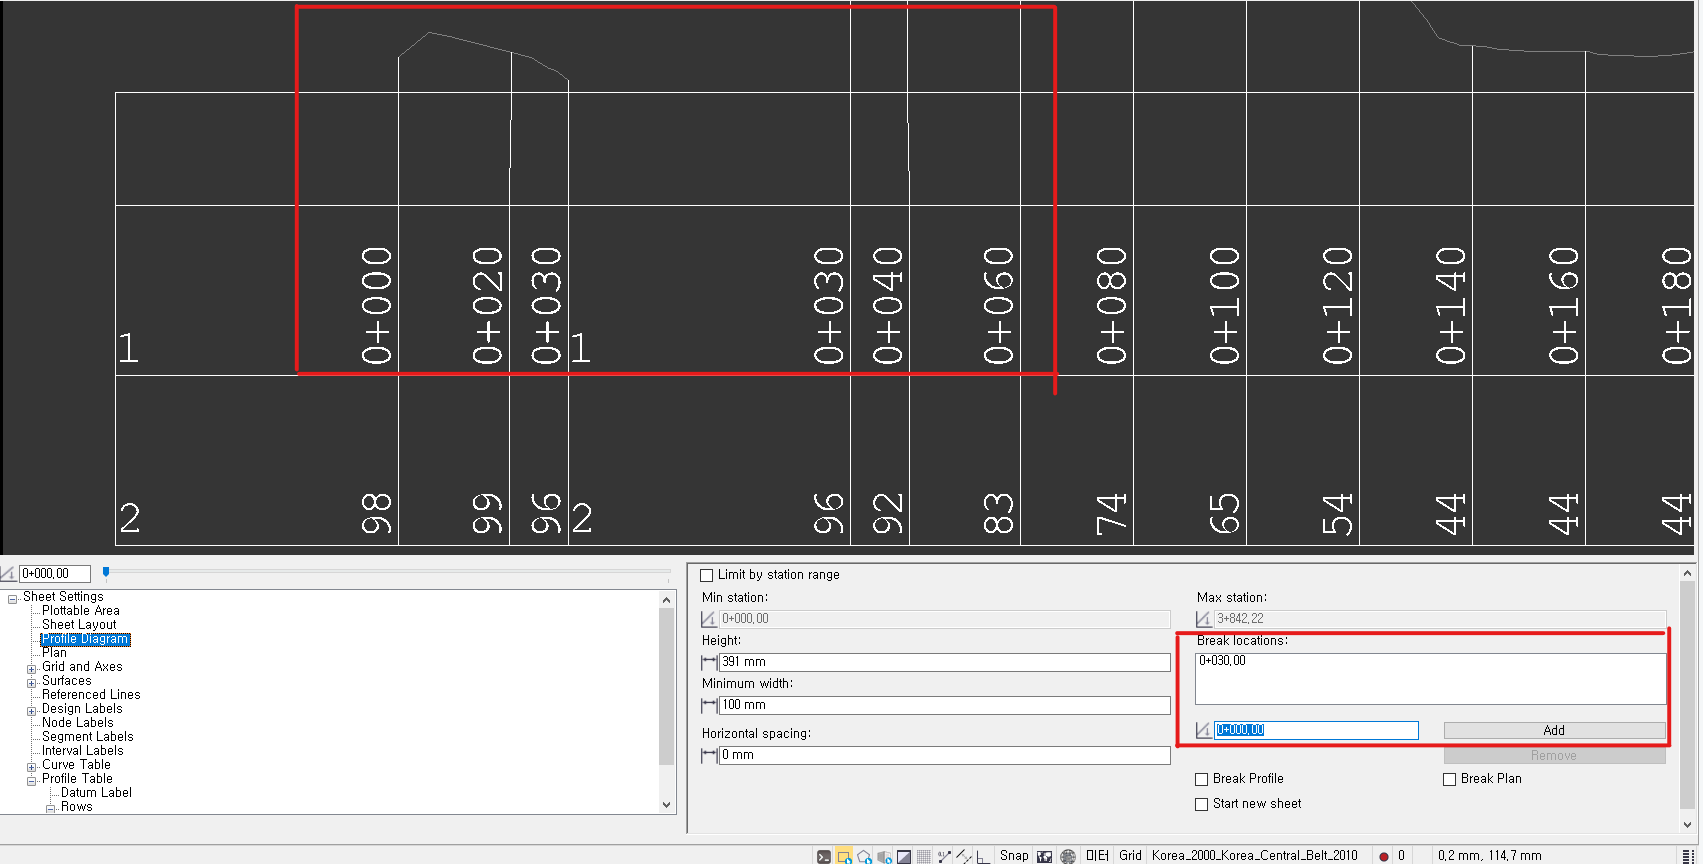Select Interval Labels in settings tree
1703x864 pixels.
click(83, 750)
